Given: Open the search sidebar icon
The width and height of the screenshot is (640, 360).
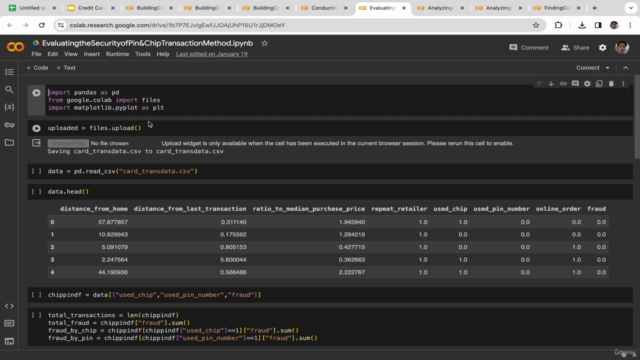Looking at the screenshot, I should [x=9, y=89].
